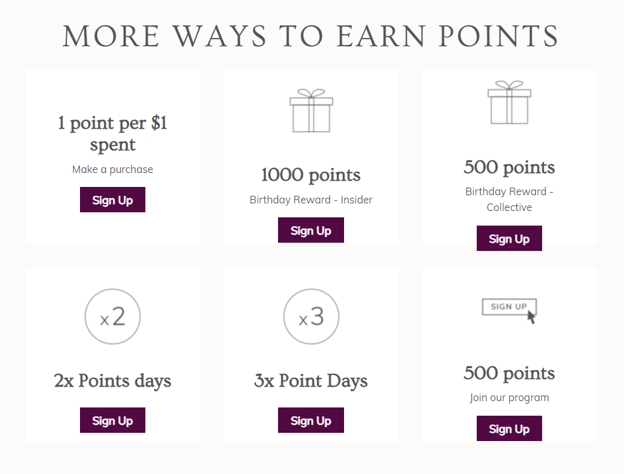Click the 'Join our program' text
This screenshot has width=624, height=474.
509,398
